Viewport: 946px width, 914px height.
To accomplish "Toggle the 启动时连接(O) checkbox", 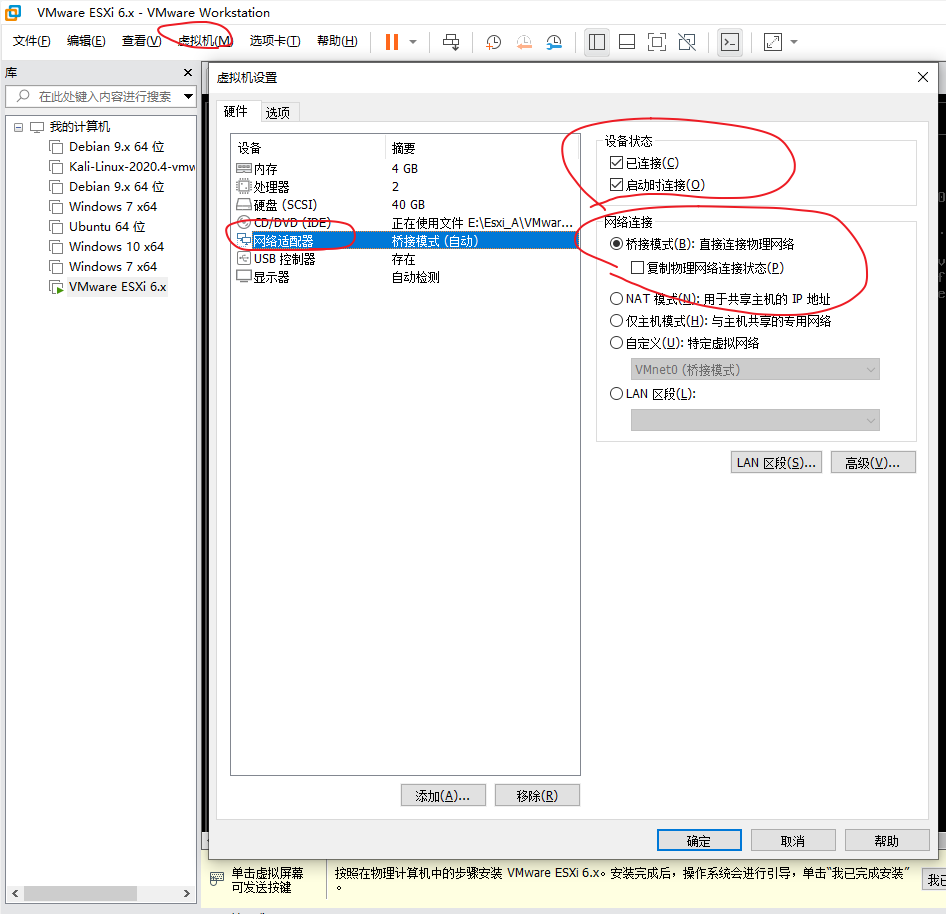I will pyautogui.click(x=616, y=185).
